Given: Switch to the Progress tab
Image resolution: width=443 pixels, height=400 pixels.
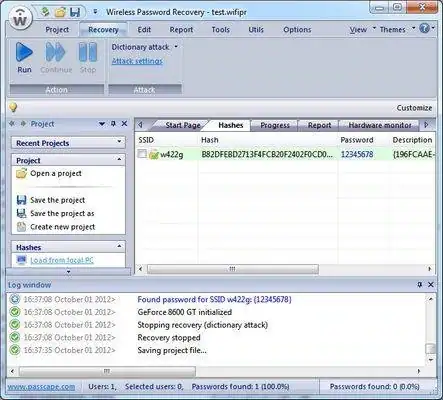Looking at the screenshot, I should (x=275, y=125).
